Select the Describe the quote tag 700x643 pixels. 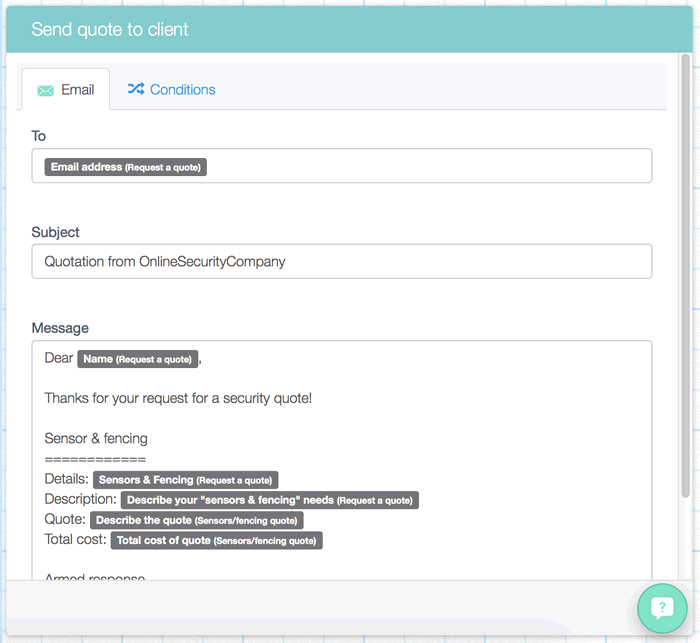point(197,520)
